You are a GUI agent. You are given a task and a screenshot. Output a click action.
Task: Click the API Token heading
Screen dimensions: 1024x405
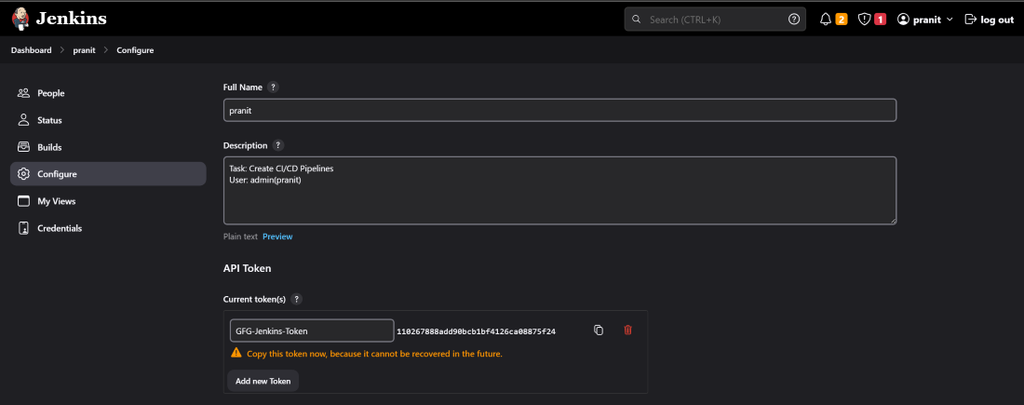(x=247, y=268)
